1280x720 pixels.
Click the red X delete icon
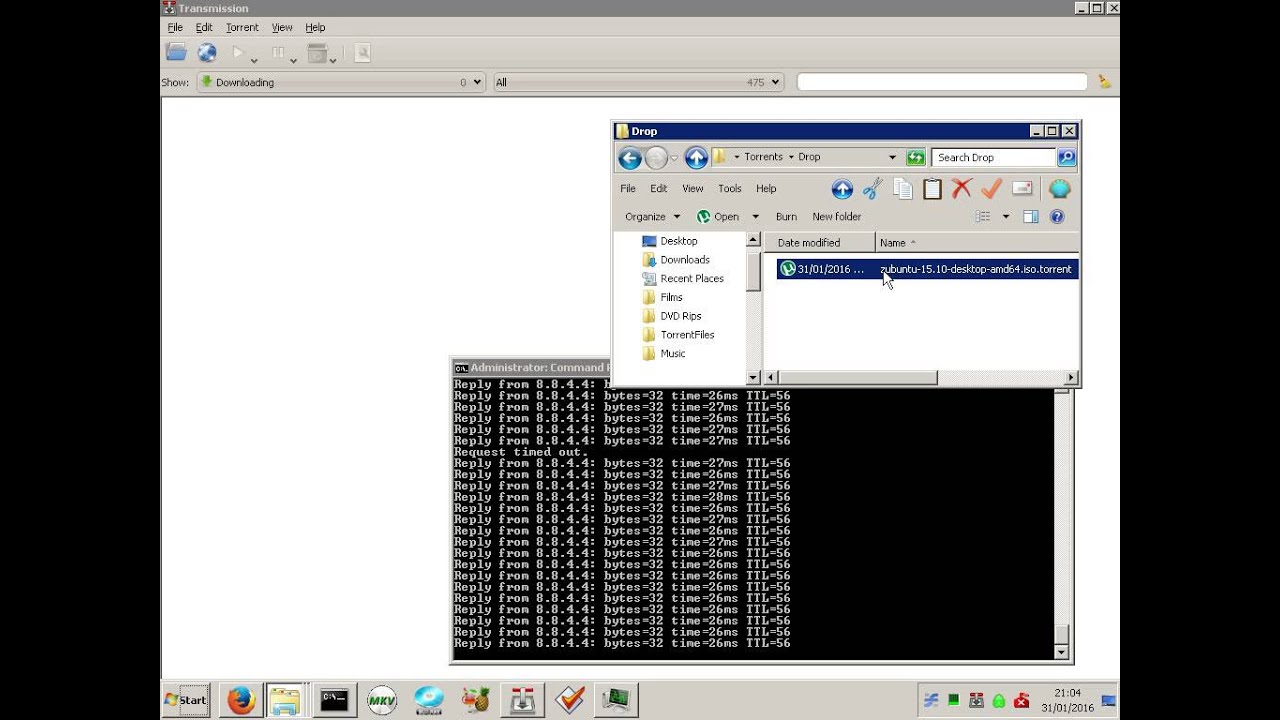point(962,188)
